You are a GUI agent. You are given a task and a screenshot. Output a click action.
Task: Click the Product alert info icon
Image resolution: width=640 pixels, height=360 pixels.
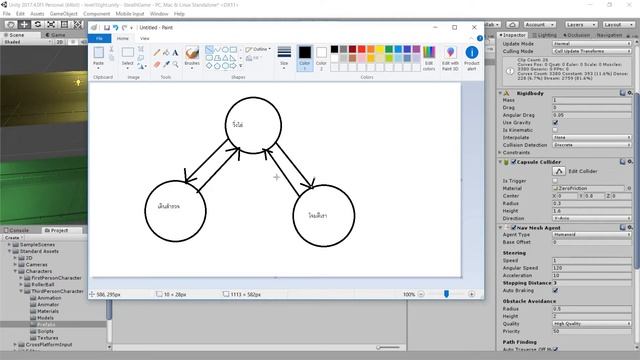[472, 53]
